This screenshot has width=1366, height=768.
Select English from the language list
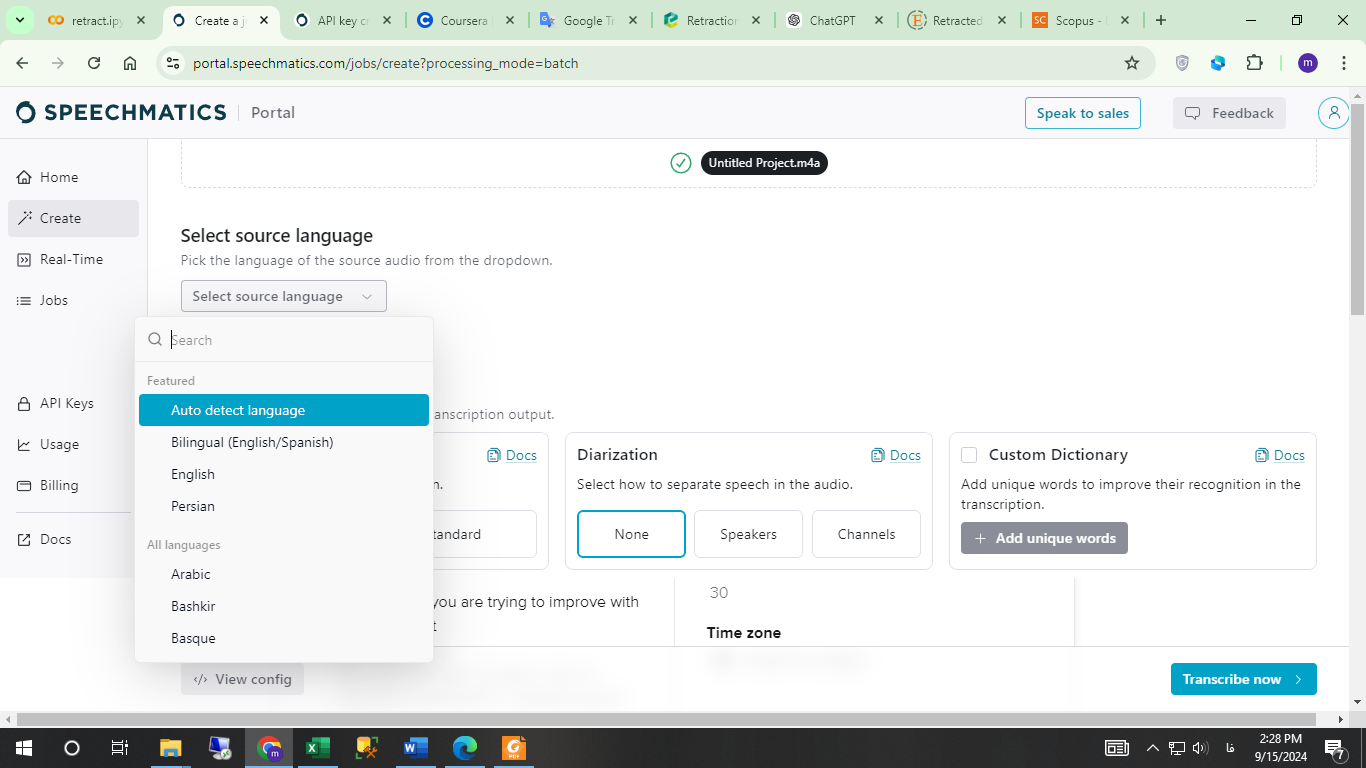tap(284, 474)
